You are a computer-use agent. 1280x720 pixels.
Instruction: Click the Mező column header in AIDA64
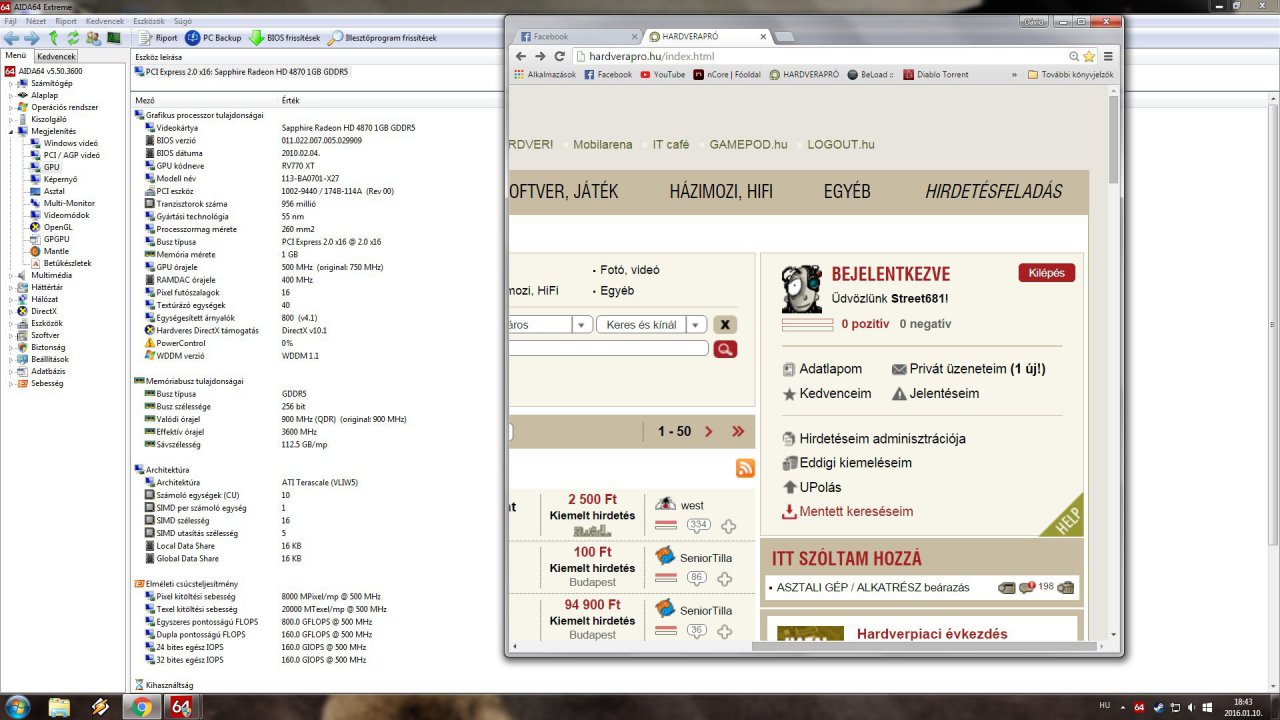(x=145, y=100)
